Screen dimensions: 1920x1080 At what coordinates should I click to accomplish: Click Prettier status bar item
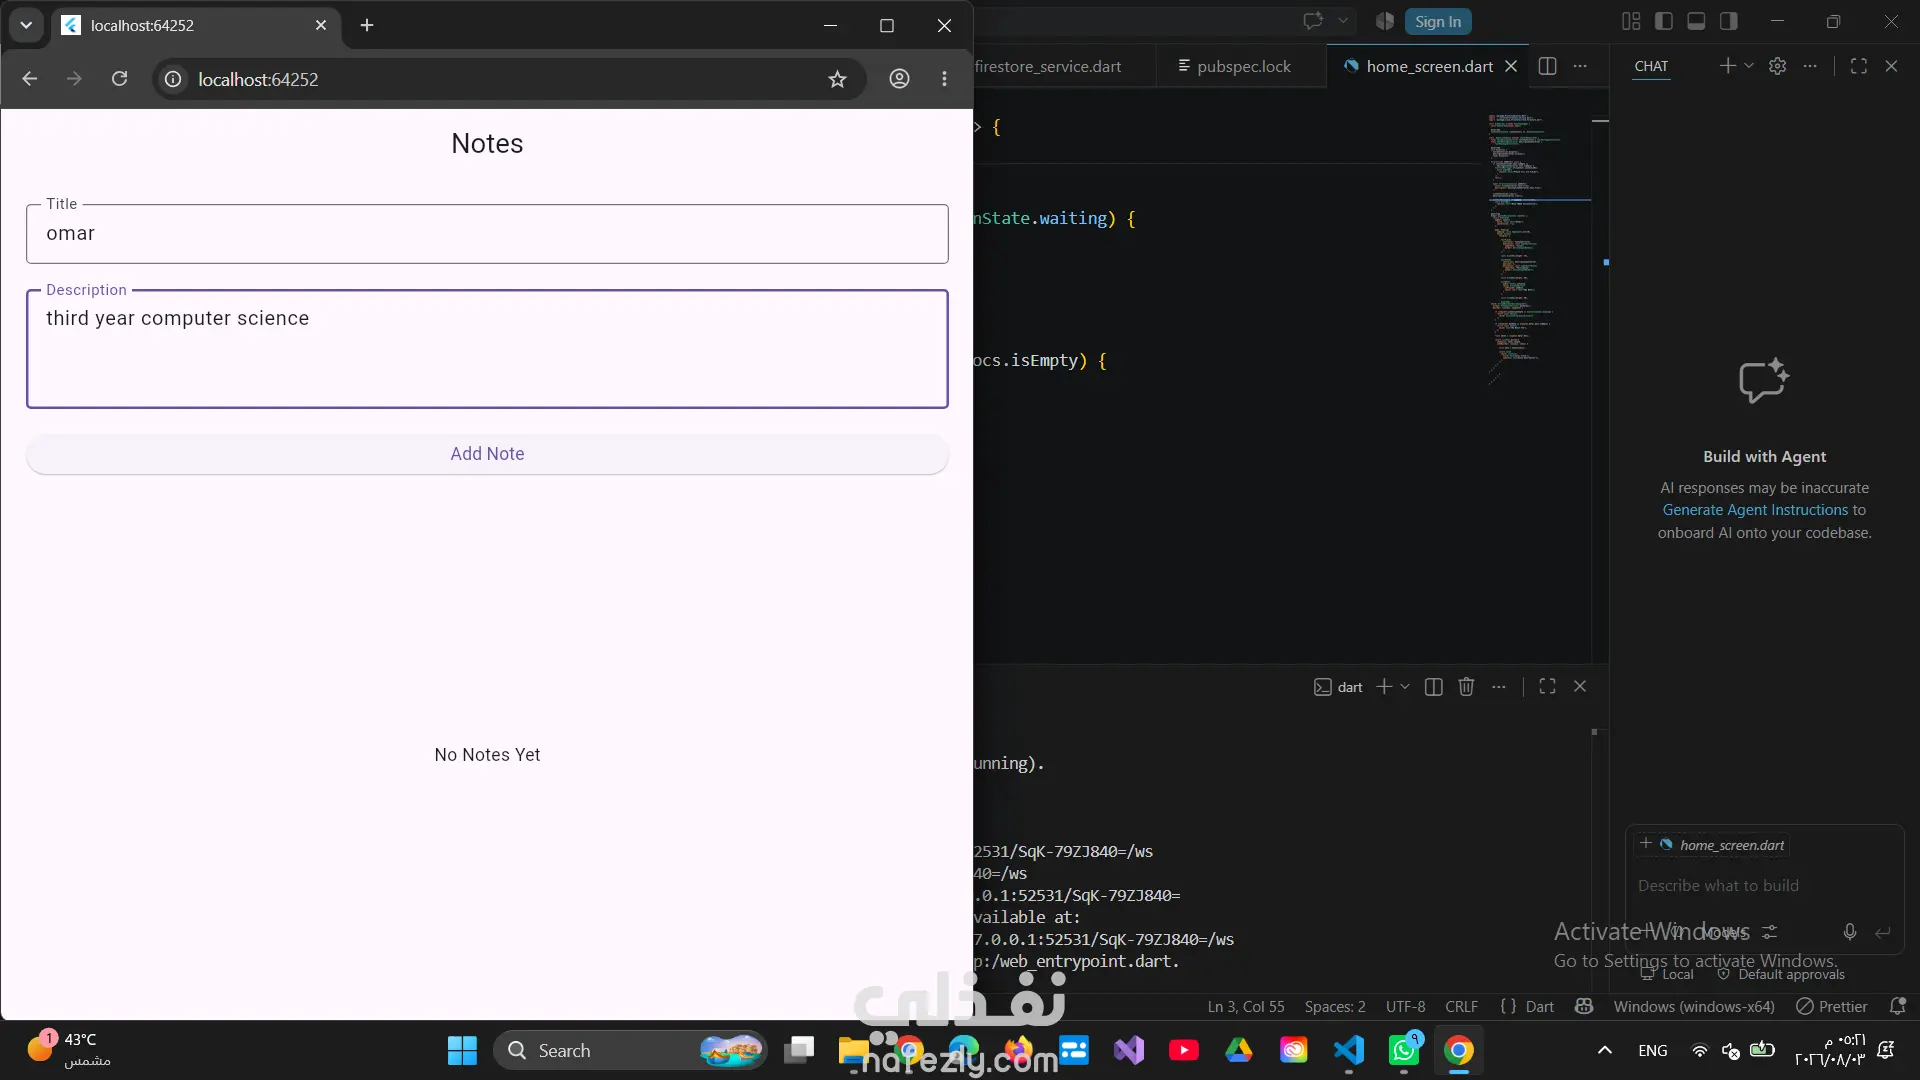click(x=1831, y=1006)
